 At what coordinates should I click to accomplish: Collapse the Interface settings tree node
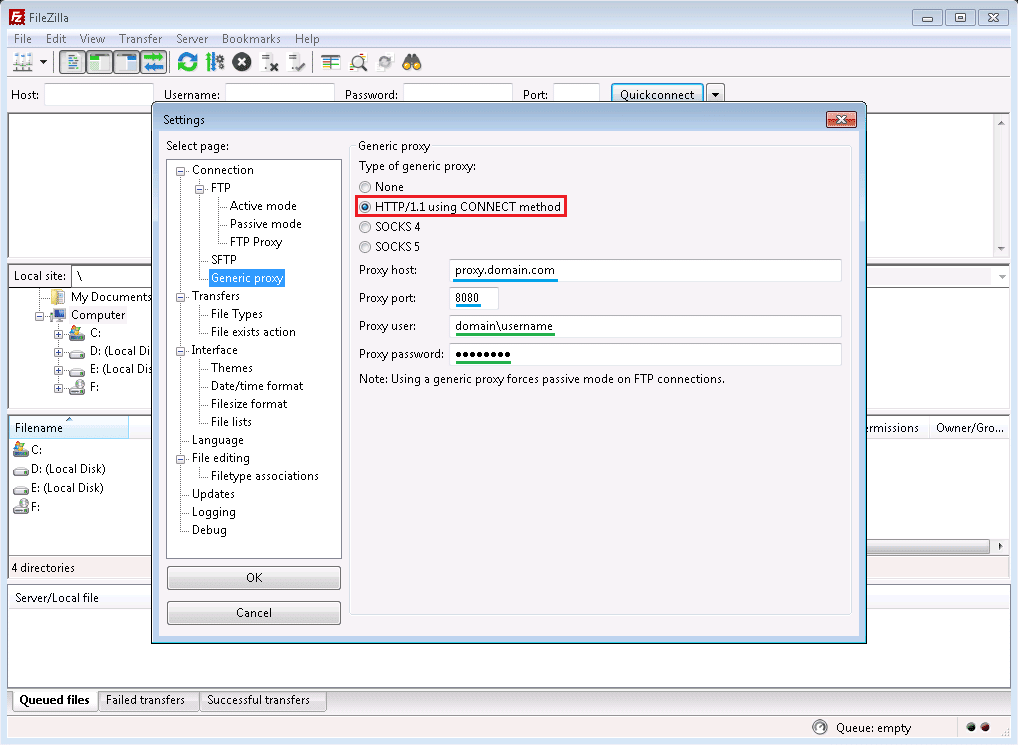pos(181,351)
